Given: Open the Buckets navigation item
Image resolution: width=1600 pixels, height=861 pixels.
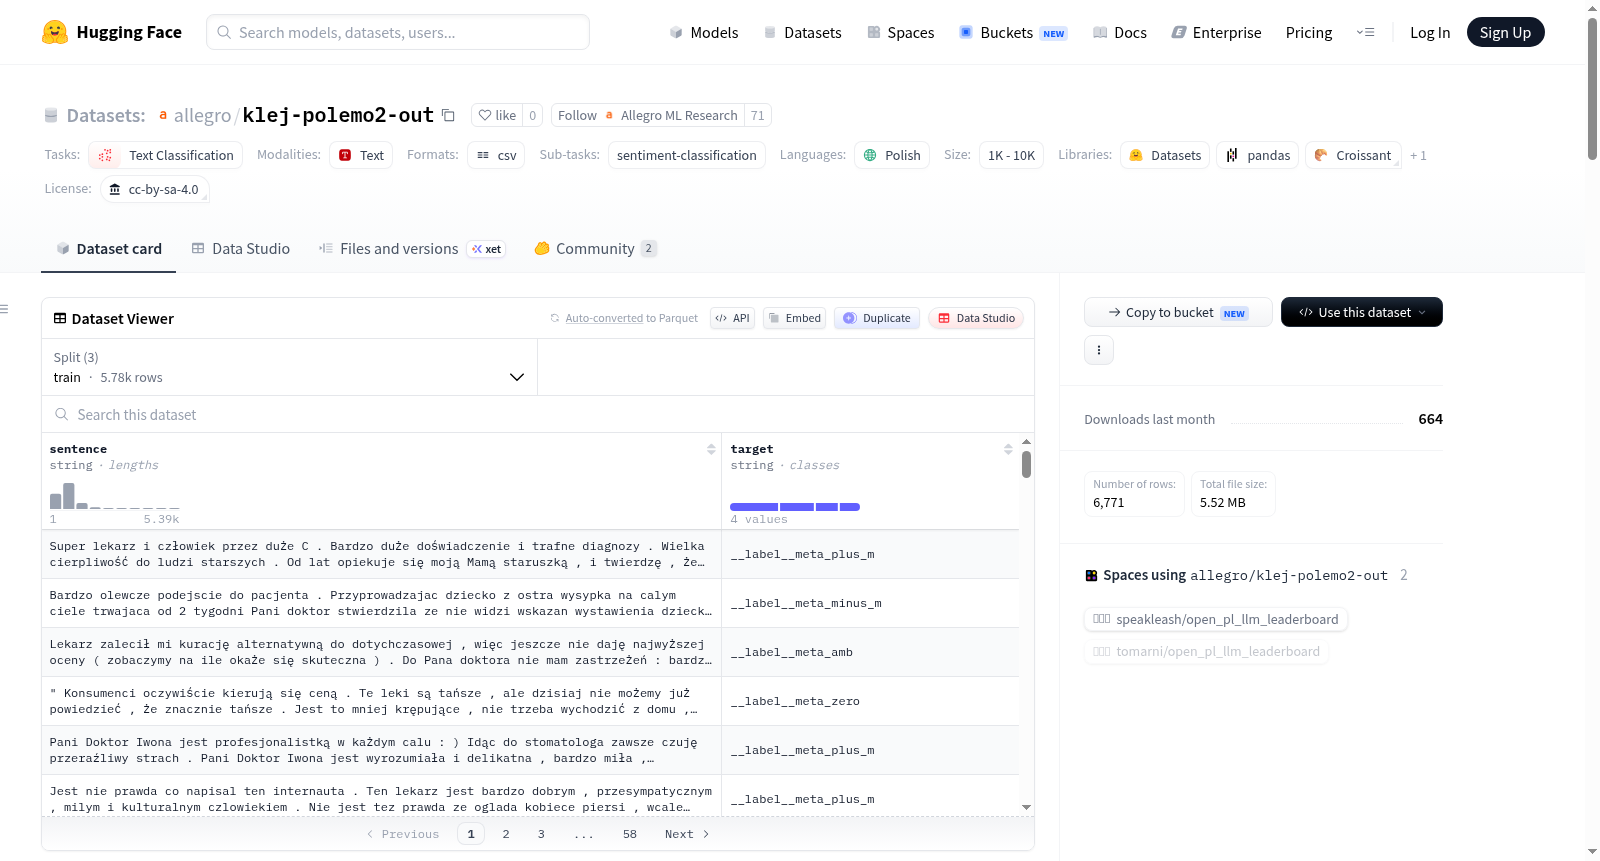Looking at the screenshot, I should (1013, 32).
